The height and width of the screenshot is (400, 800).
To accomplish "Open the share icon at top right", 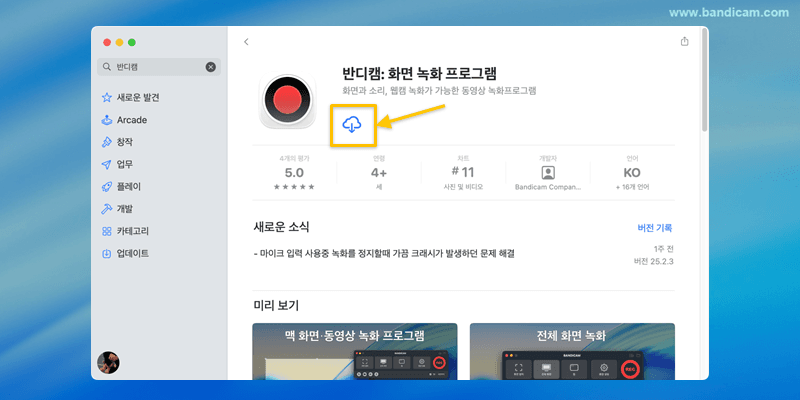I will coord(685,42).
